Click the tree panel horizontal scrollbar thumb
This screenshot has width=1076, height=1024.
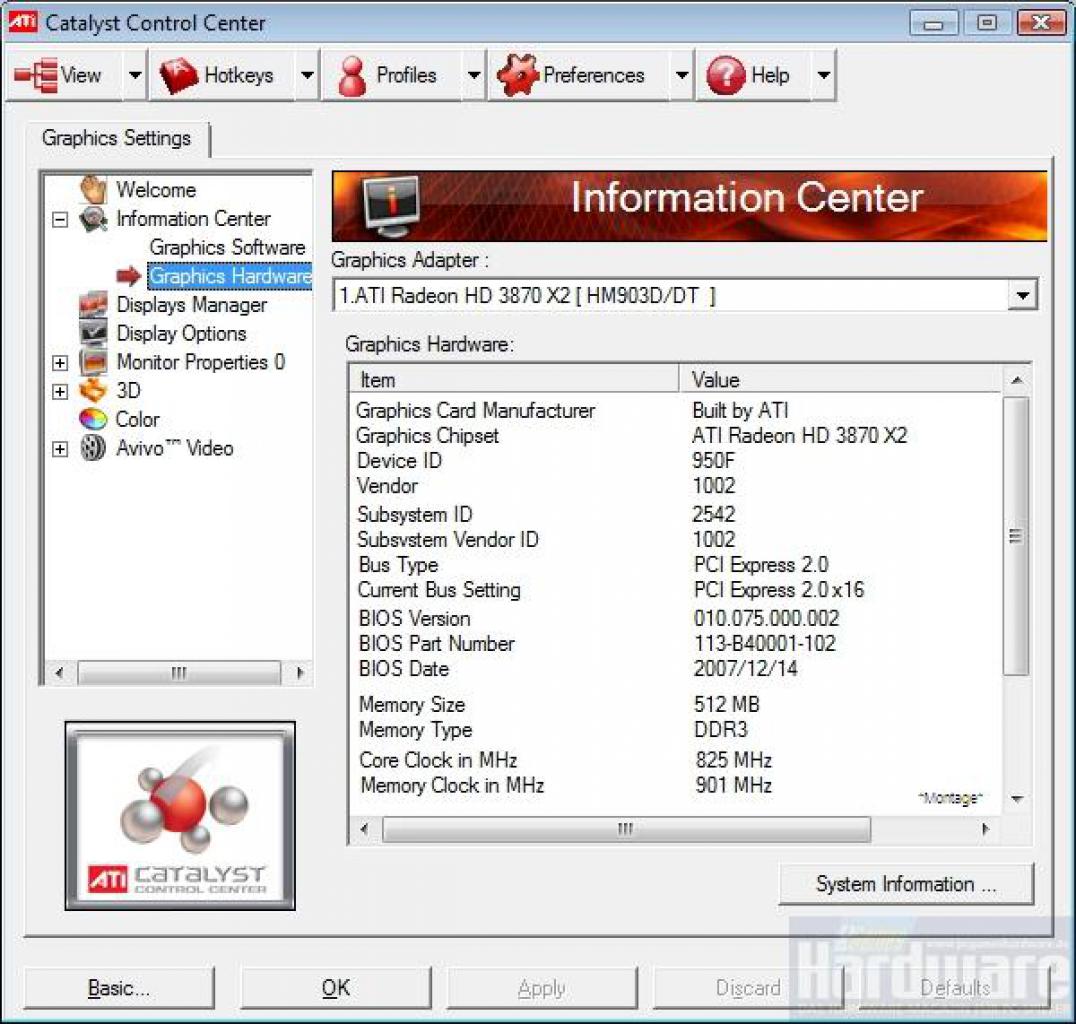(x=179, y=673)
